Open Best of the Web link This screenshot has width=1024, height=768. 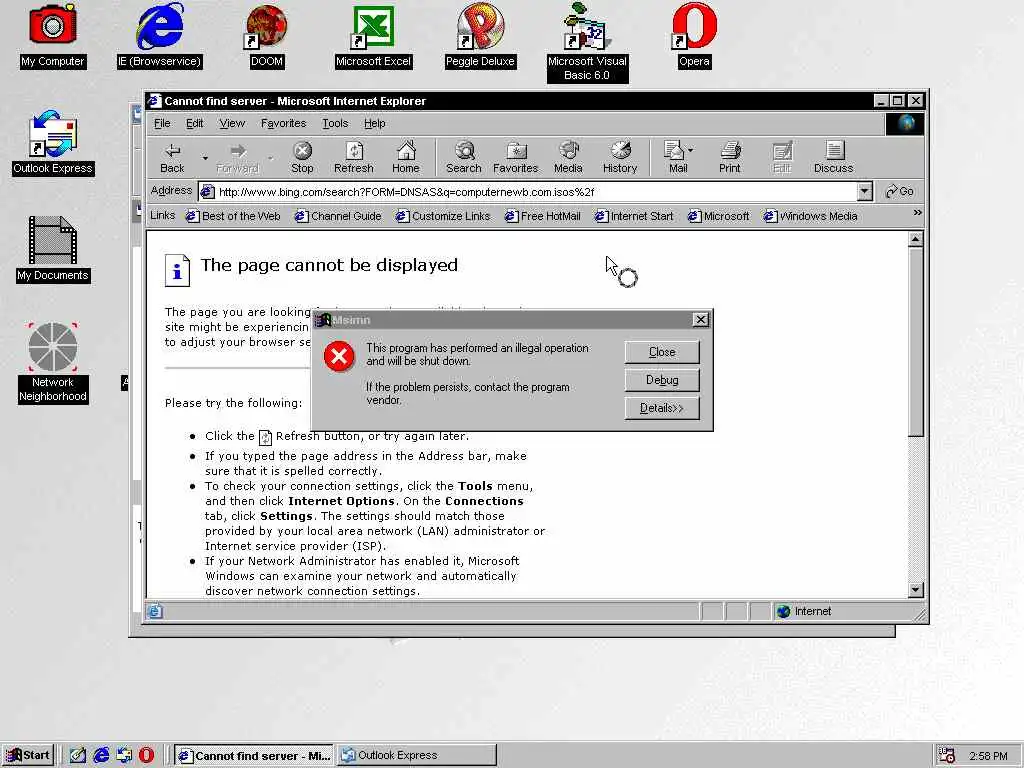click(233, 216)
